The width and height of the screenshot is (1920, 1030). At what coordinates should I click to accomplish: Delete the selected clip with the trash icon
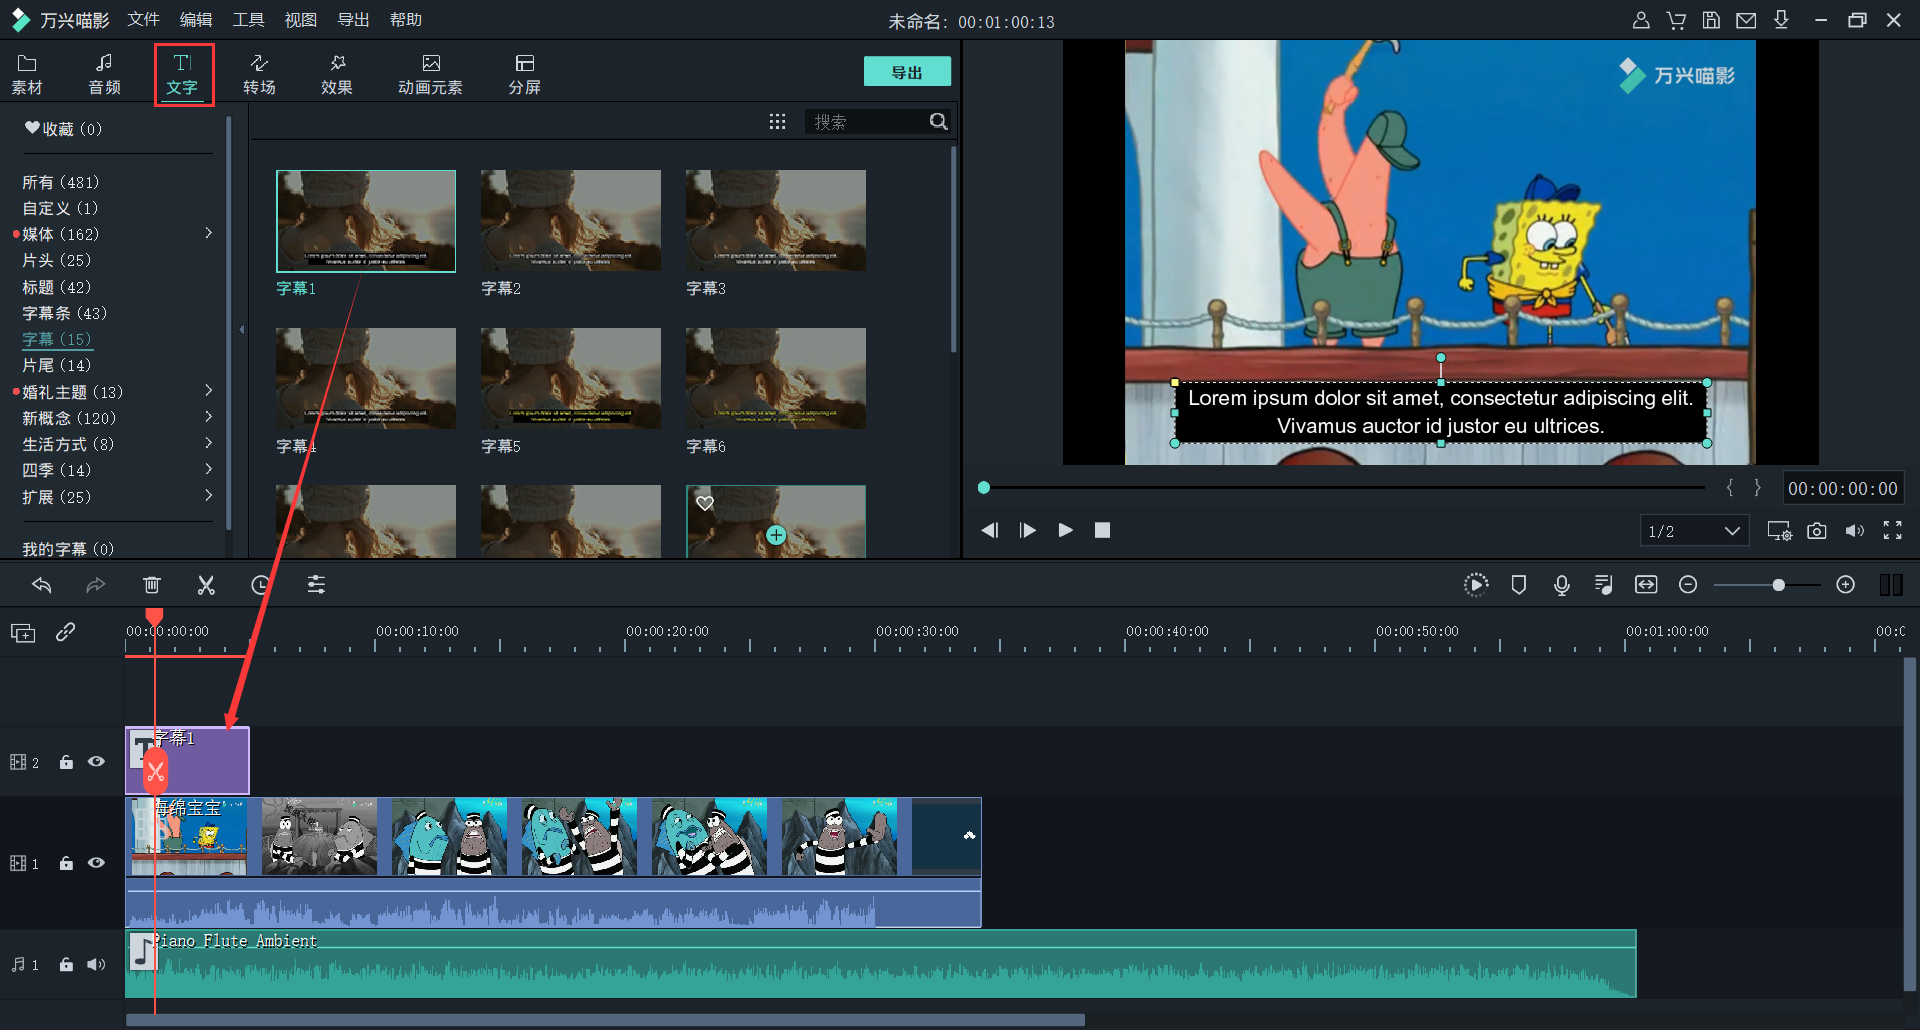pyautogui.click(x=152, y=585)
